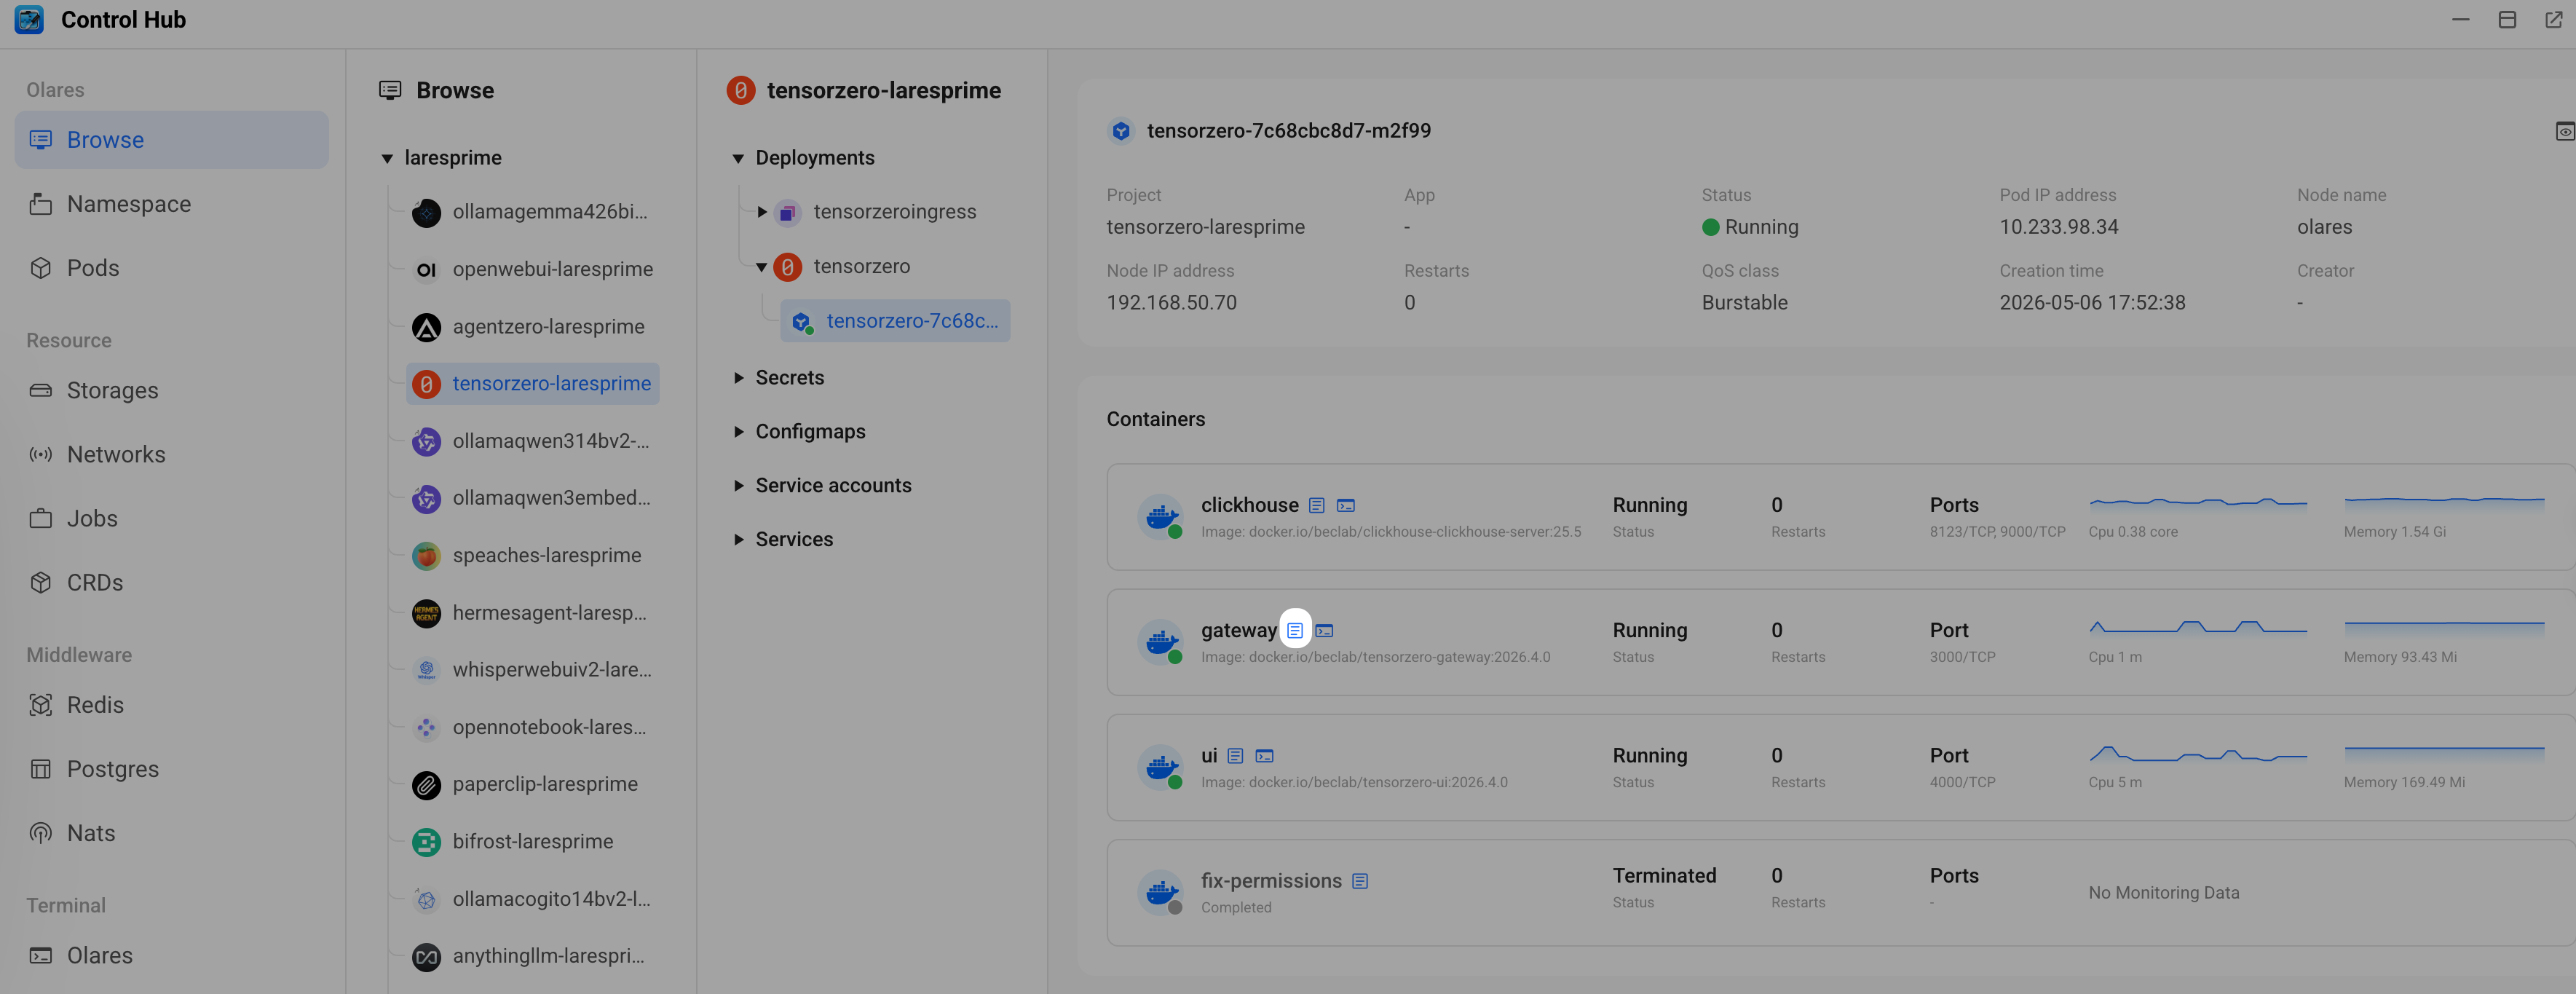This screenshot has width=2576, height=994.
Task: Select the tensorzero-7c68c pod in tree
Action: click(x=896, y=321)
